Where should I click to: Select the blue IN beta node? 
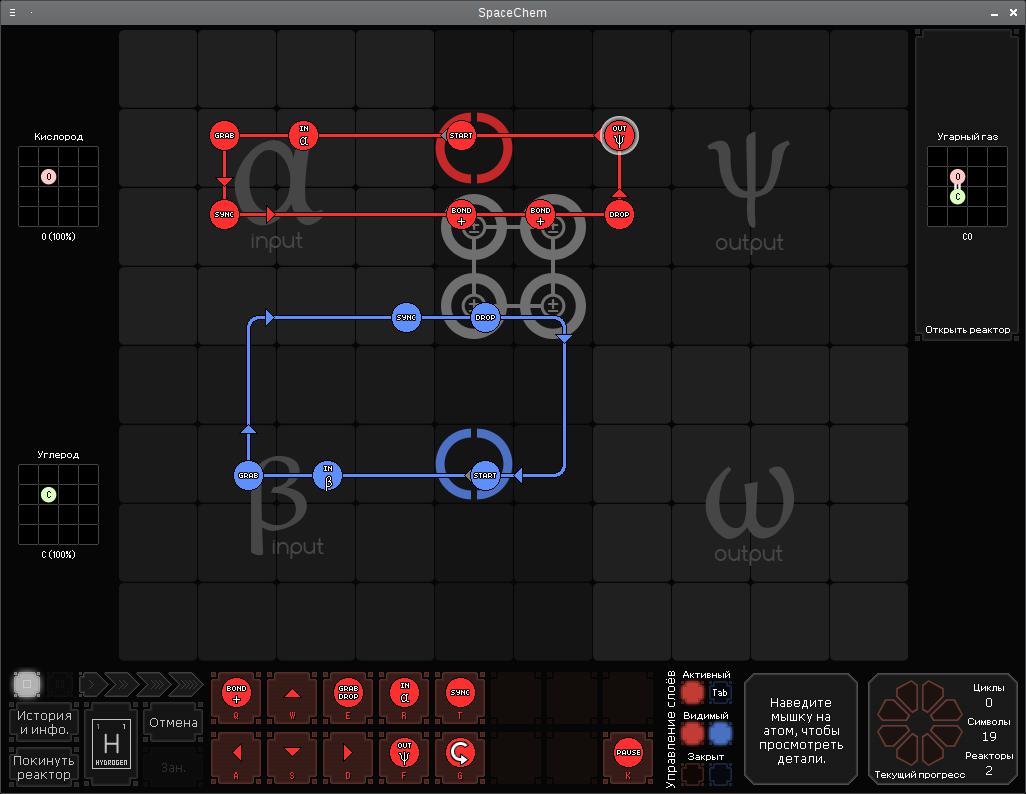click(327, 475)
